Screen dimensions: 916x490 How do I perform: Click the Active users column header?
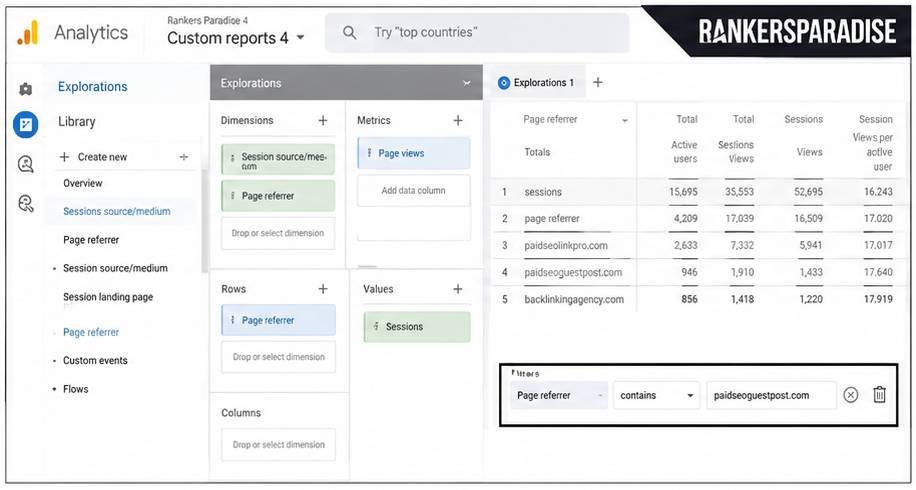(x=684, y=152)
